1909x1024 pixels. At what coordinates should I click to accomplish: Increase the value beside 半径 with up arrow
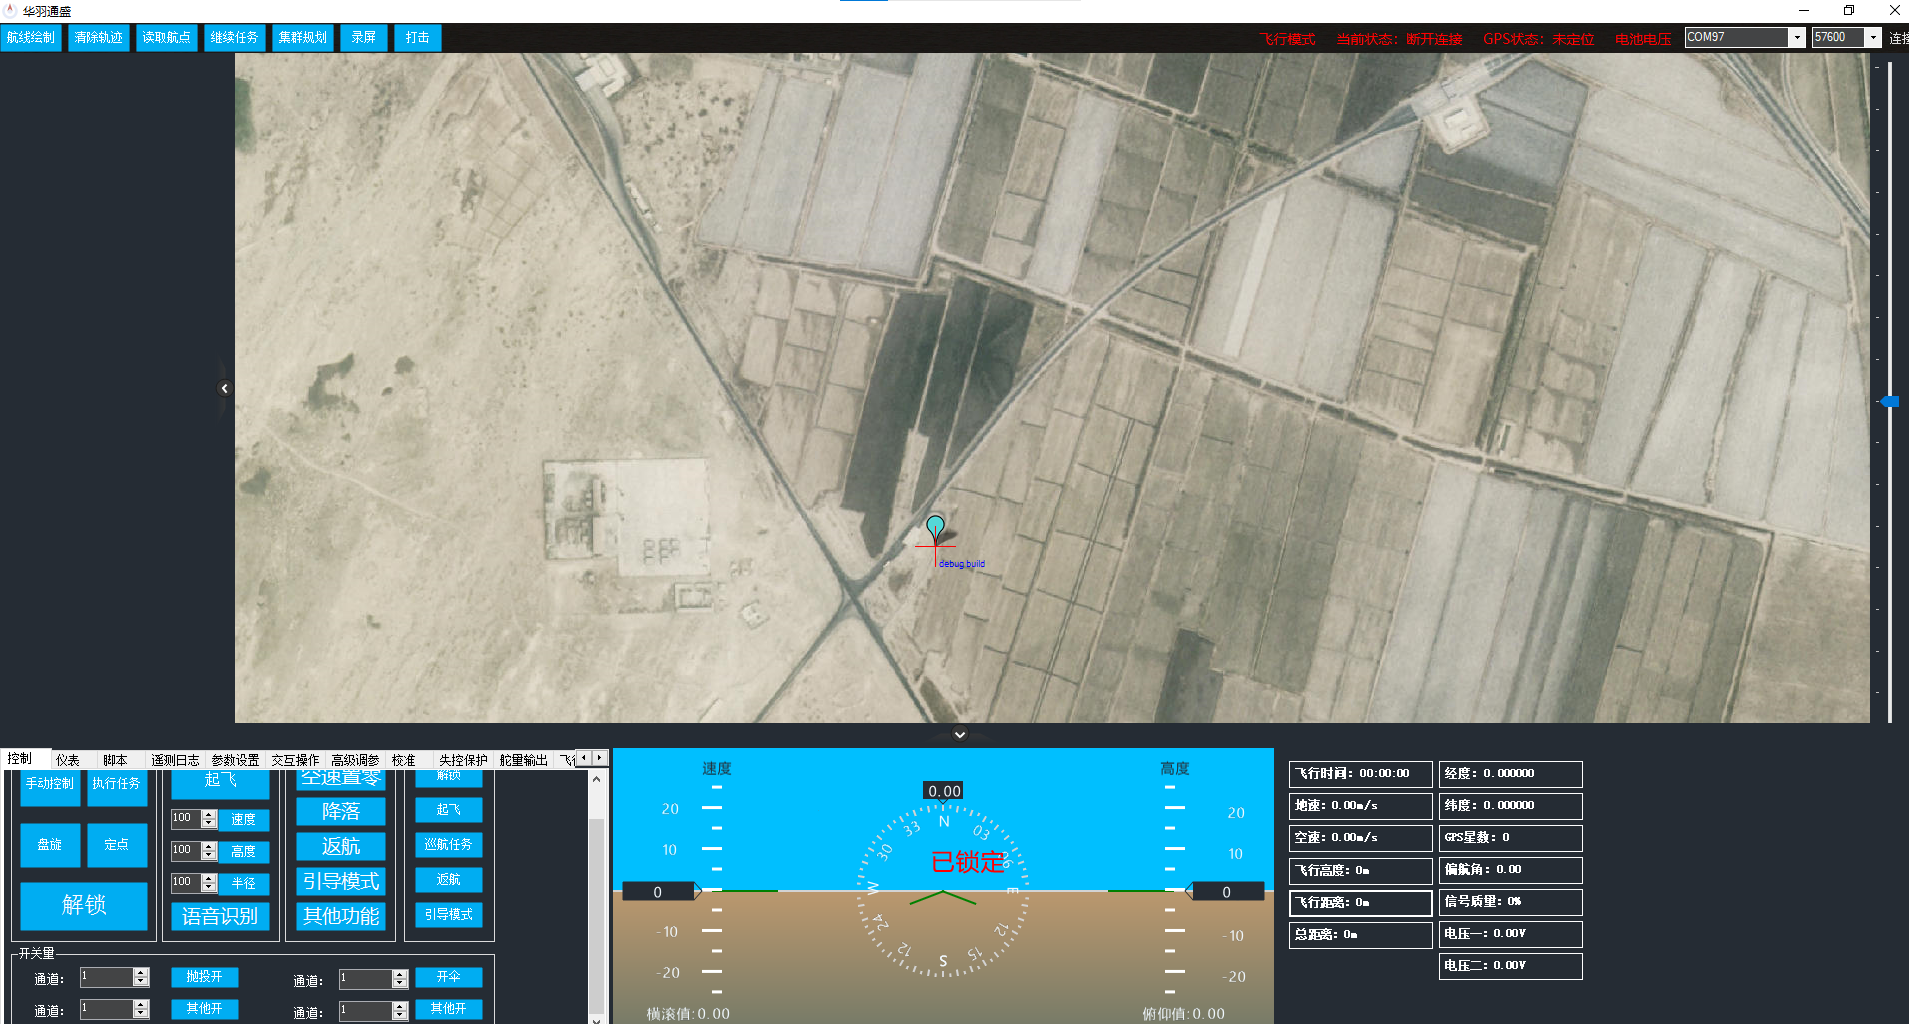209,878
